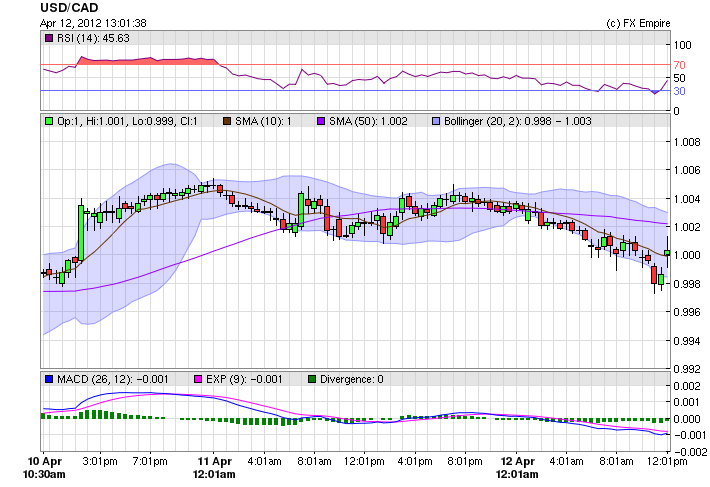Click the 50 RSI axis value
The height and width of the screenshot is (487, 710).
680,78
